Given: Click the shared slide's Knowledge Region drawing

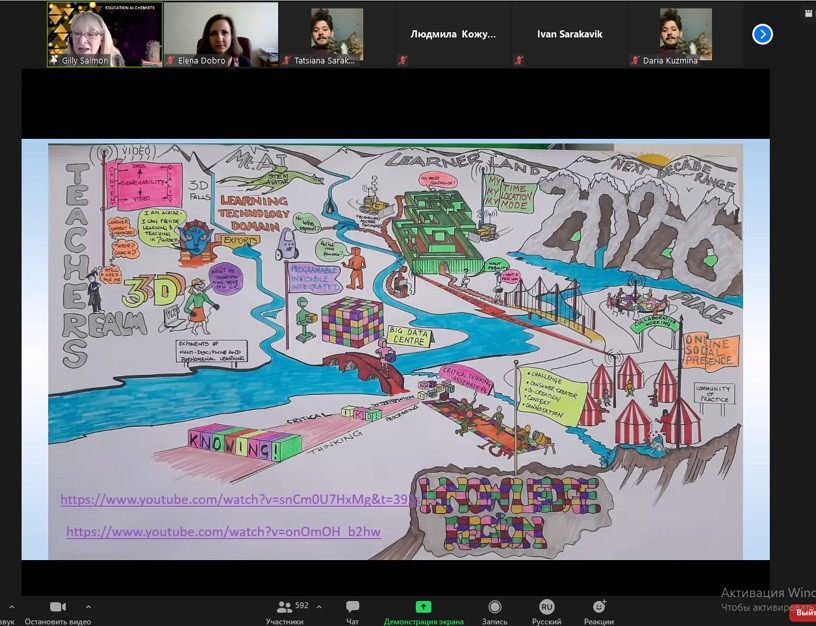Looking at the screenshot, I should click(509, 514).
